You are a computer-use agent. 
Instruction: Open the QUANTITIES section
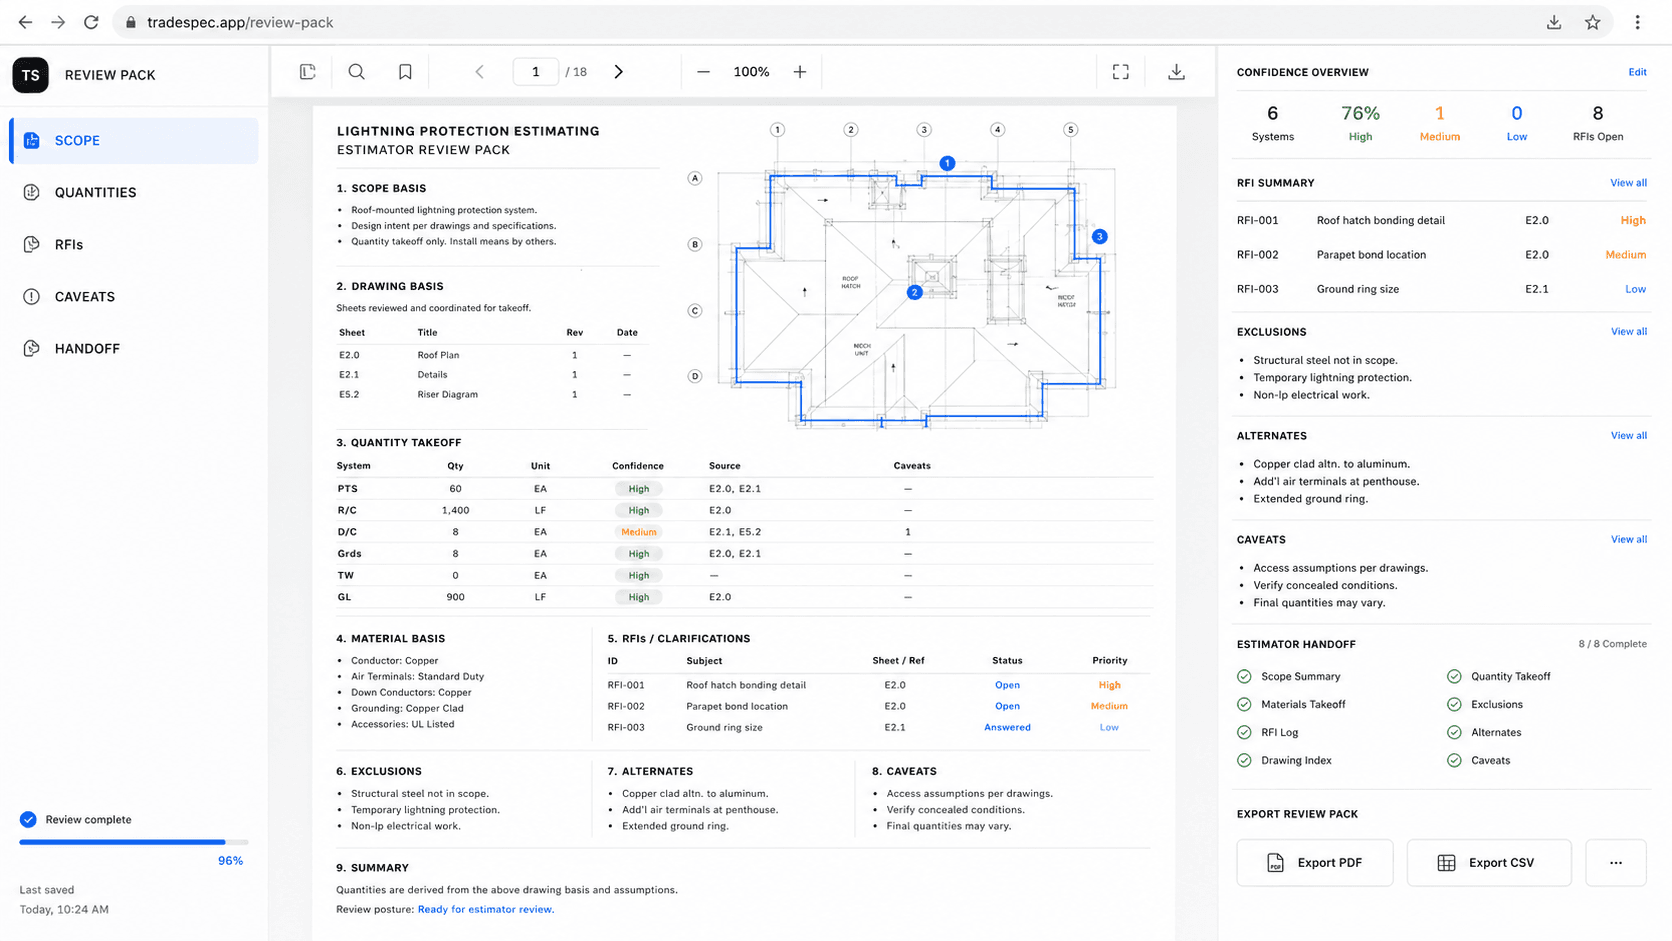tap(134, 193)
